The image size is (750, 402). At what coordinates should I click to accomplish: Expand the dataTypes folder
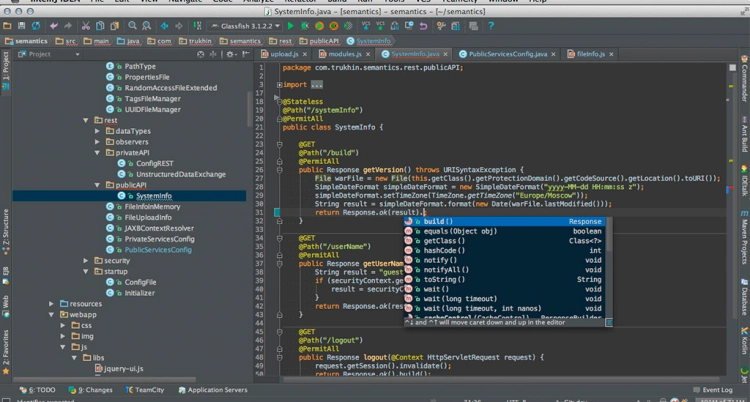pyautogui.click(x=97, y=131)
